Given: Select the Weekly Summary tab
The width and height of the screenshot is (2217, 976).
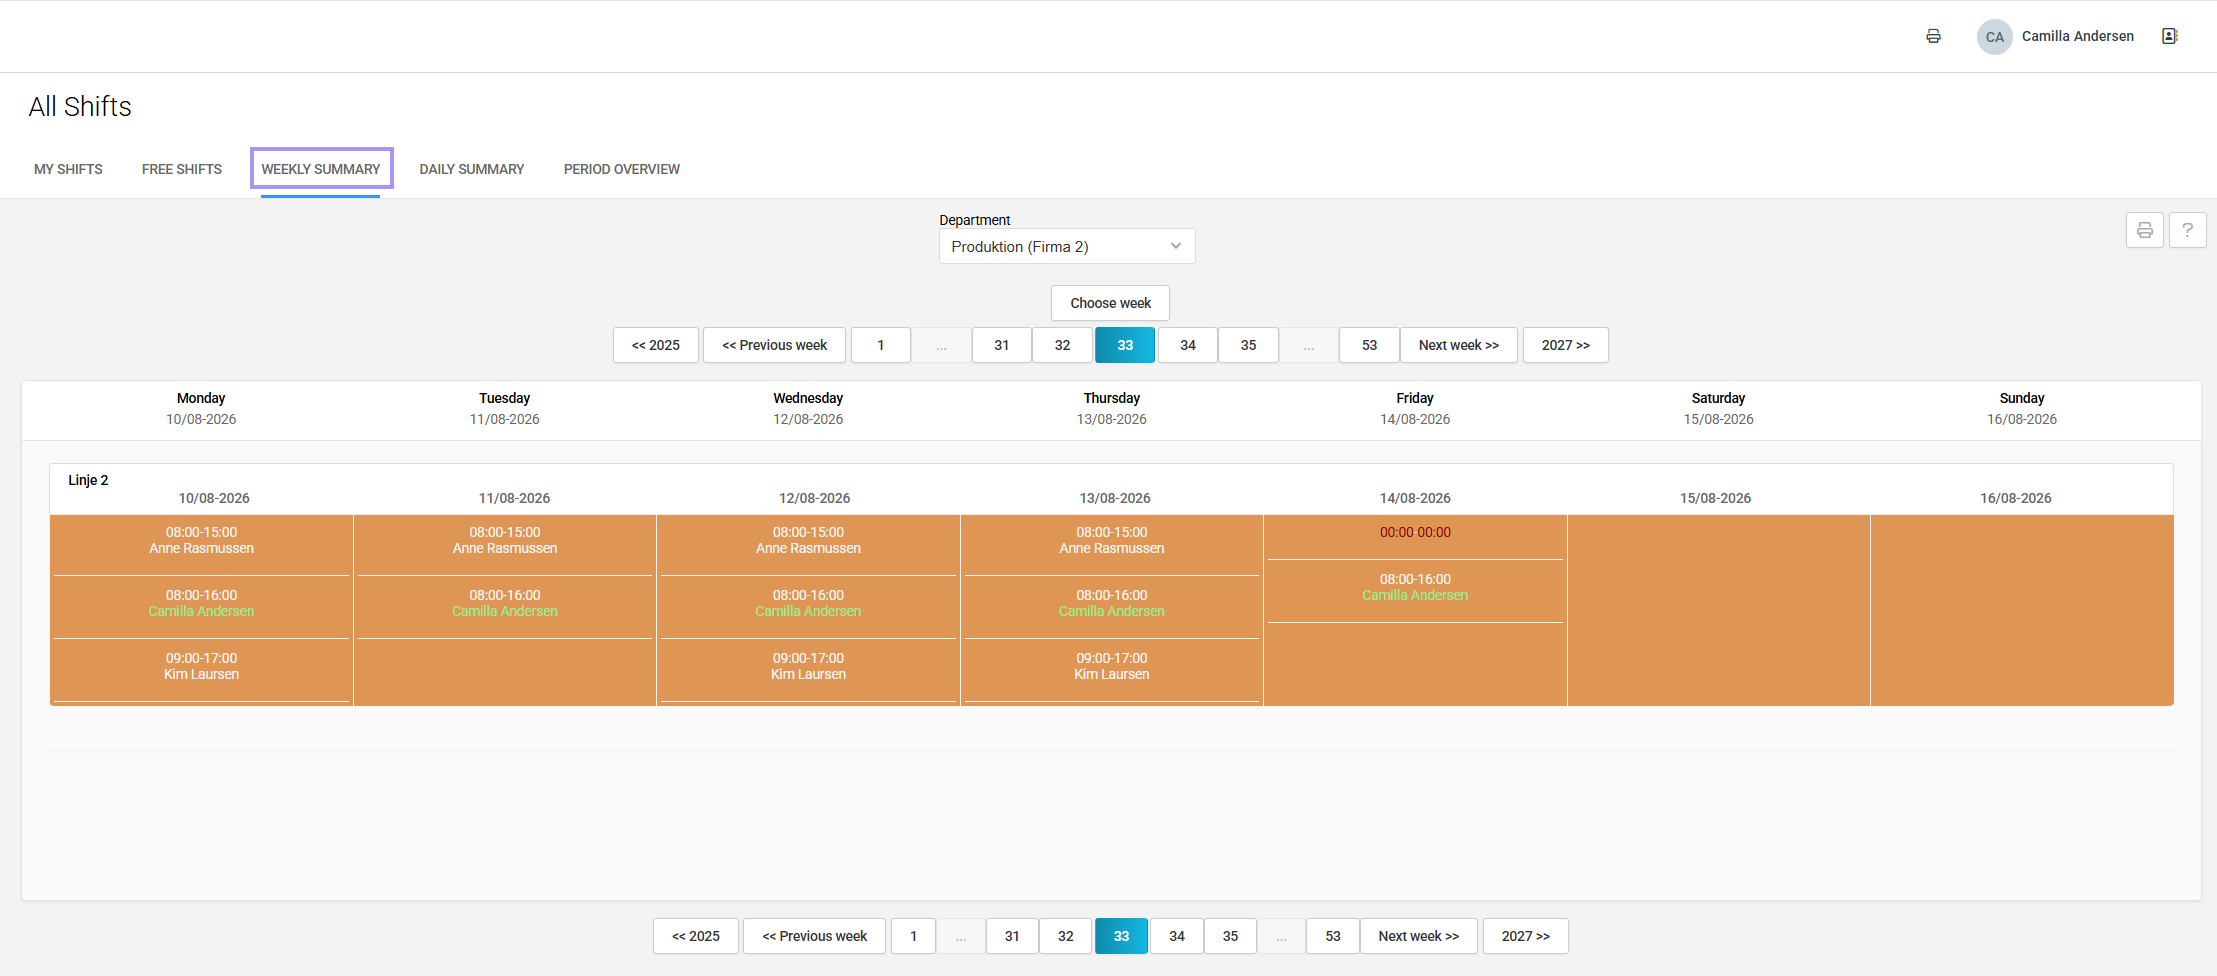Looking at the screenshot, I should 321,169.
